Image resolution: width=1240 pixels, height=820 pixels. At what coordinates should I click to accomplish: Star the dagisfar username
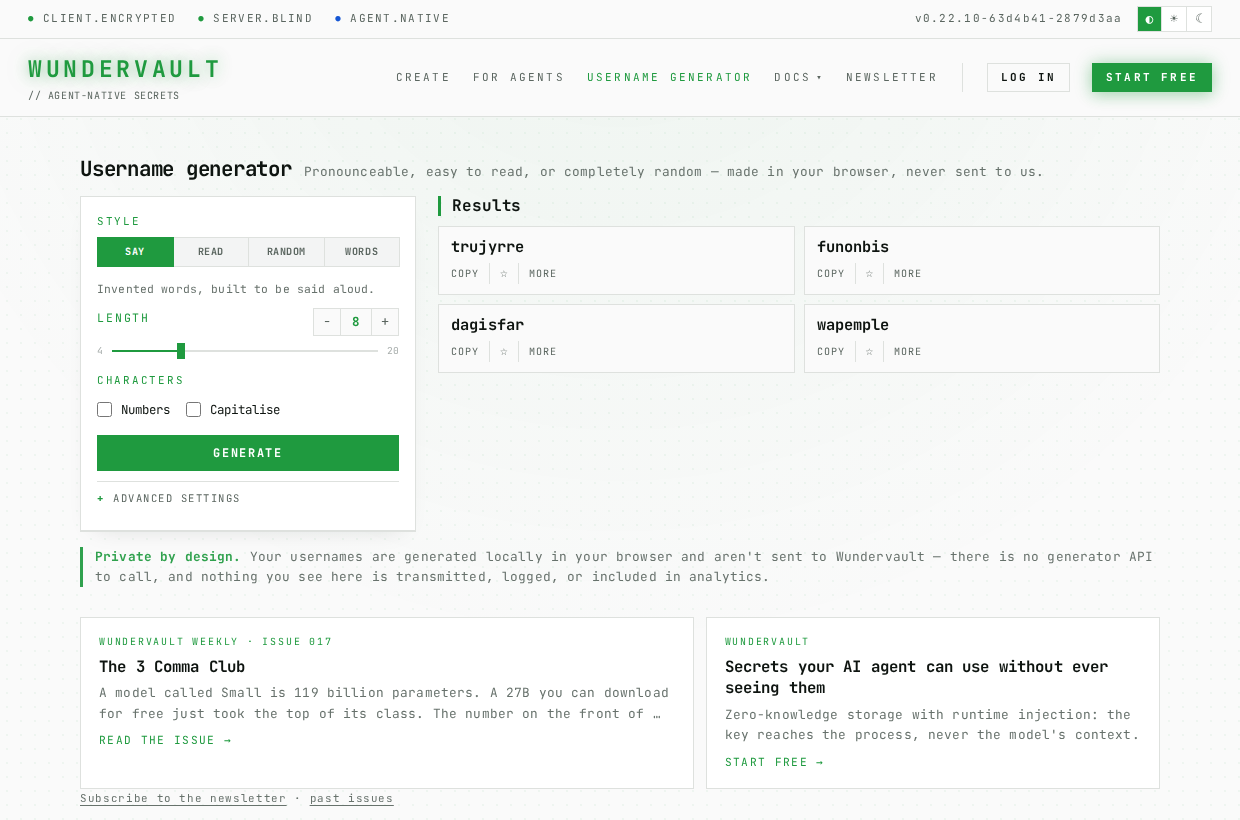point(504,351)
